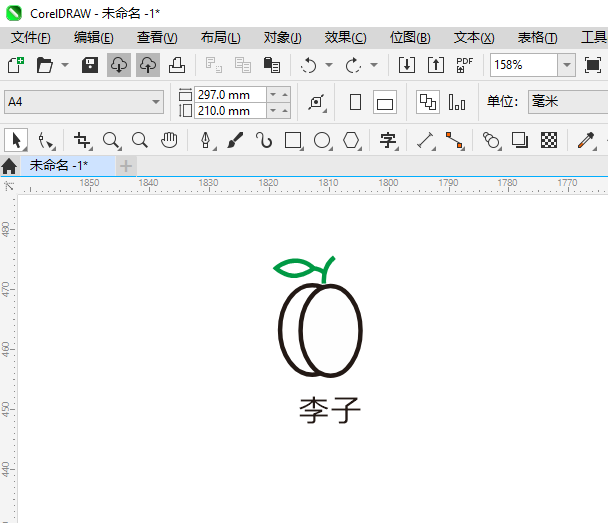
Task: Select the Drop Shadow tool
Action: (520, 140)
